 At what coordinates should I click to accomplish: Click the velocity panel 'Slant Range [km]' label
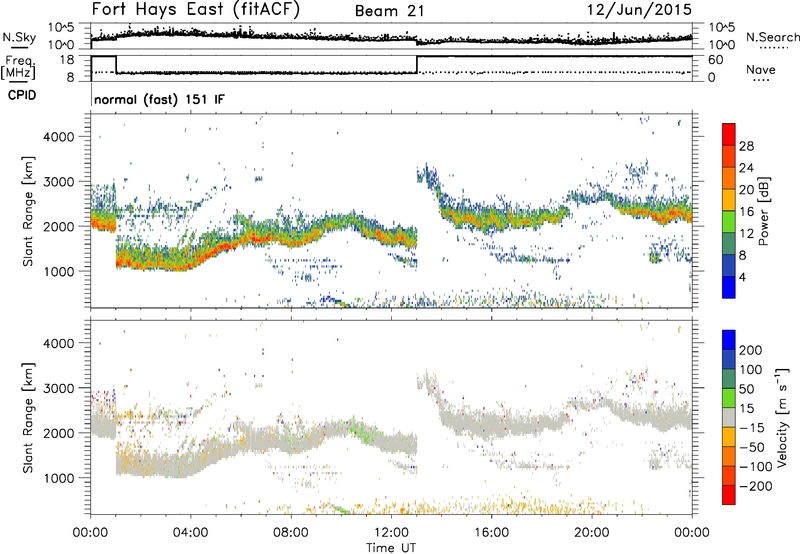pos(28,418)
